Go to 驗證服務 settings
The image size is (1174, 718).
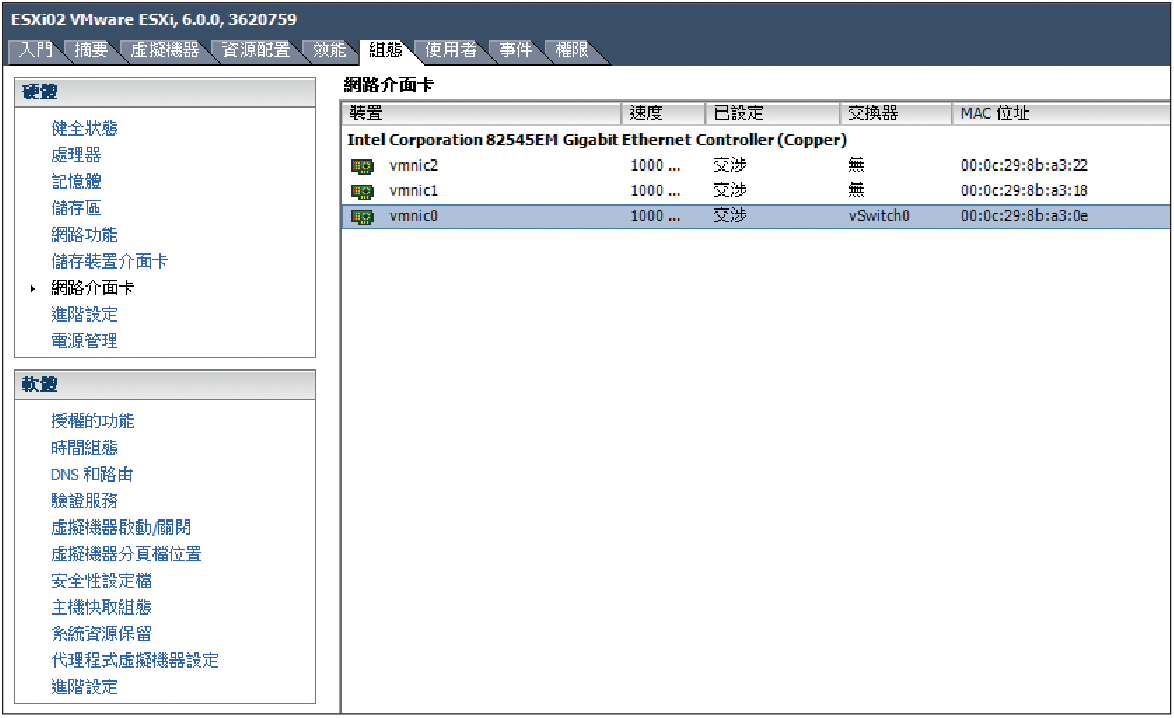85,501
